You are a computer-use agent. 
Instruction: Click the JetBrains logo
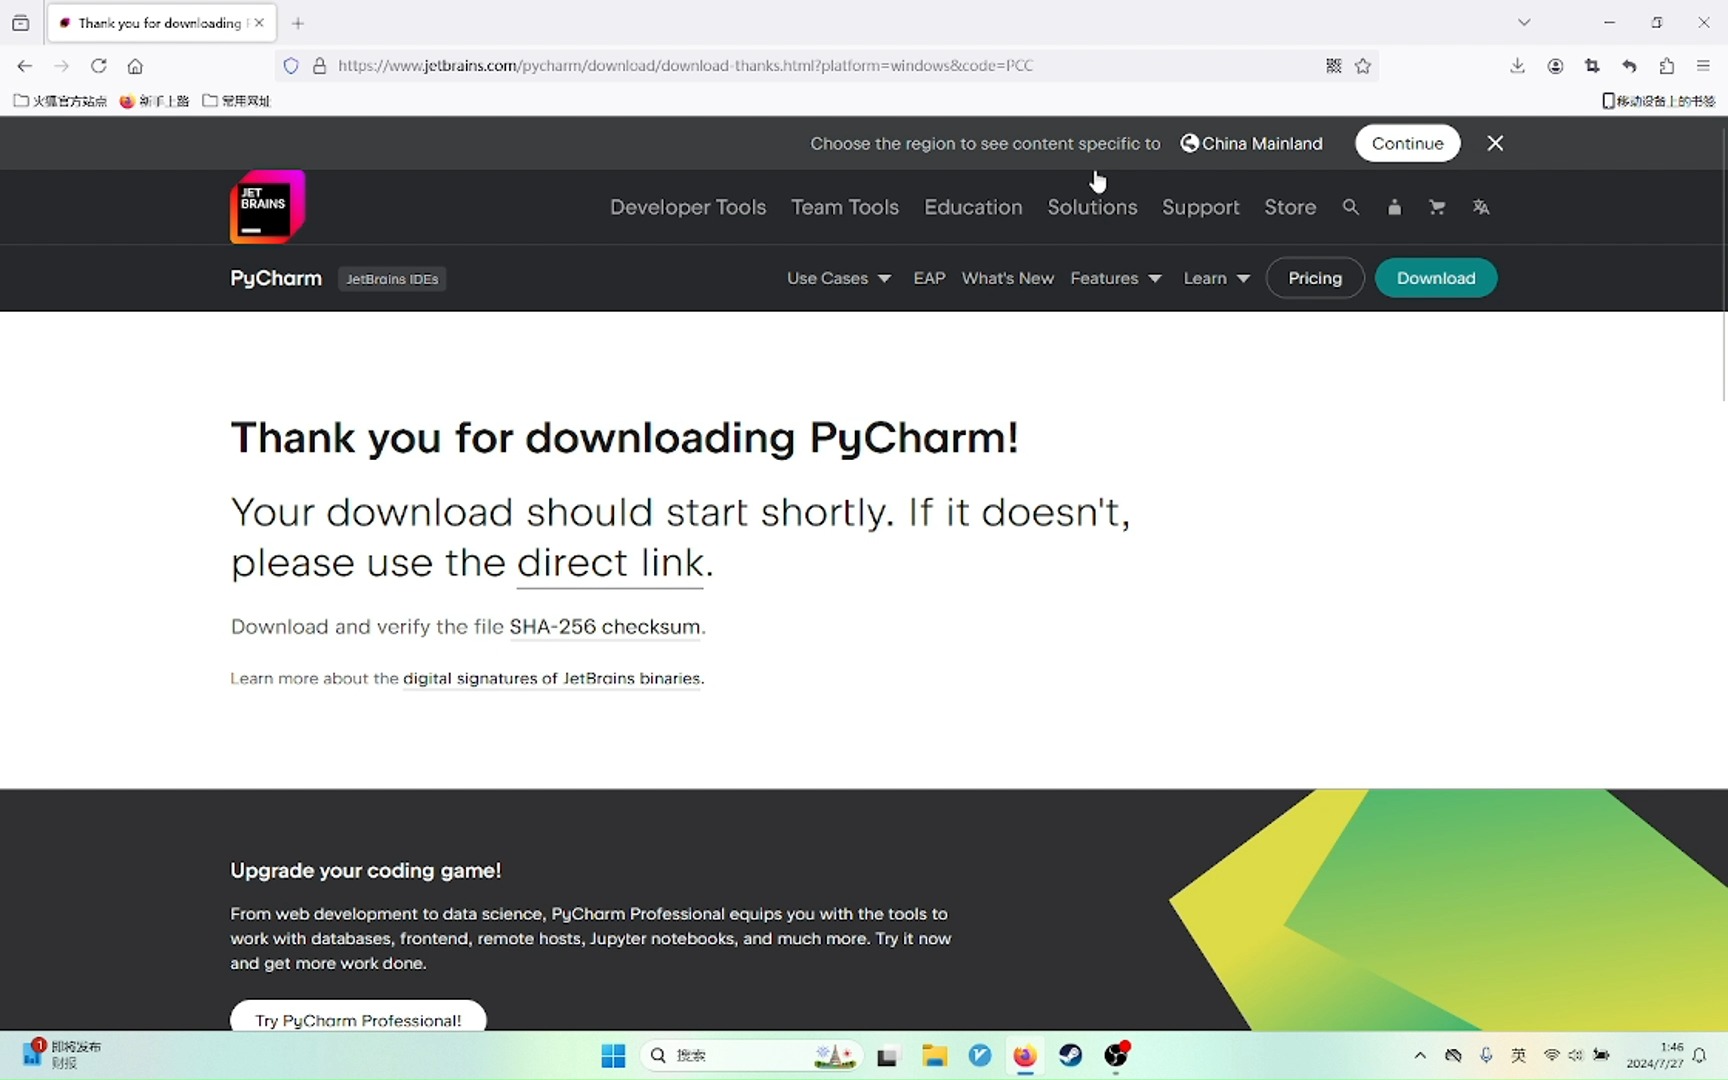pos(266,207)
